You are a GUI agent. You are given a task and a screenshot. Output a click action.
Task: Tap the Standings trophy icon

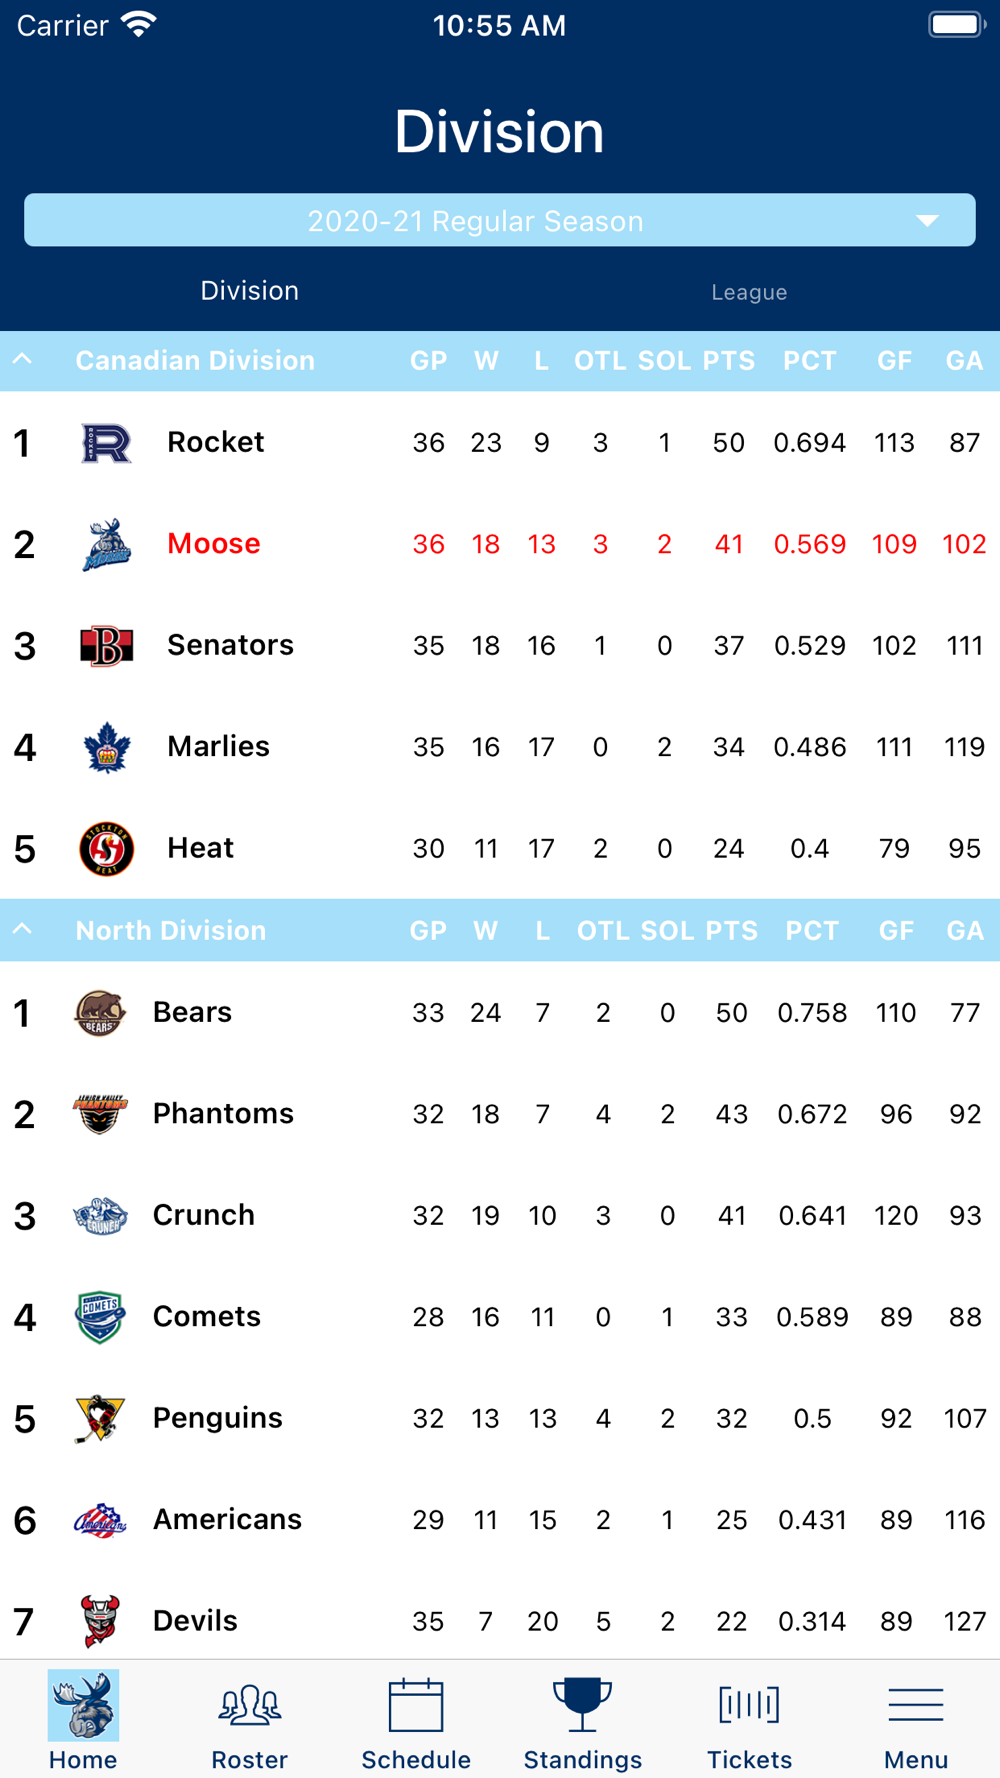pyautogui.click(x=582, y=1706)
